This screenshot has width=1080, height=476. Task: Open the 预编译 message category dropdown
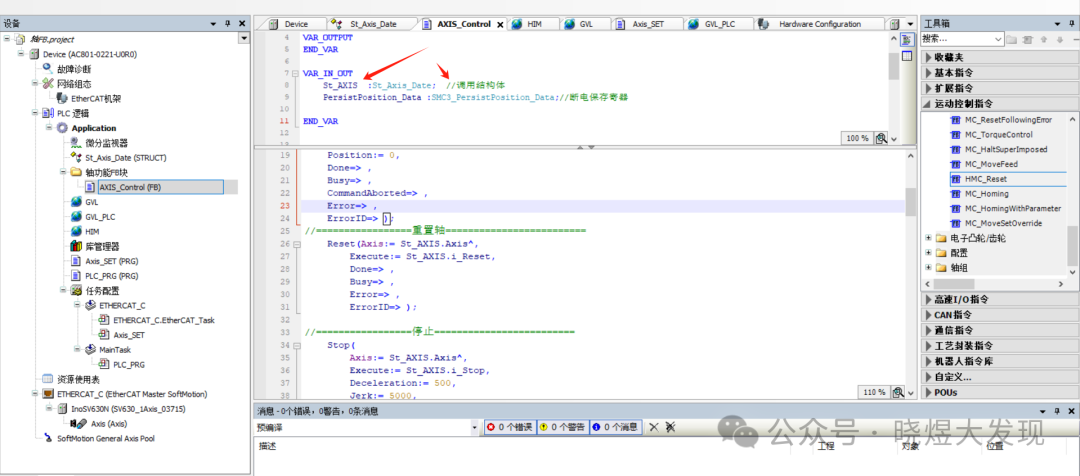(474, 427)
